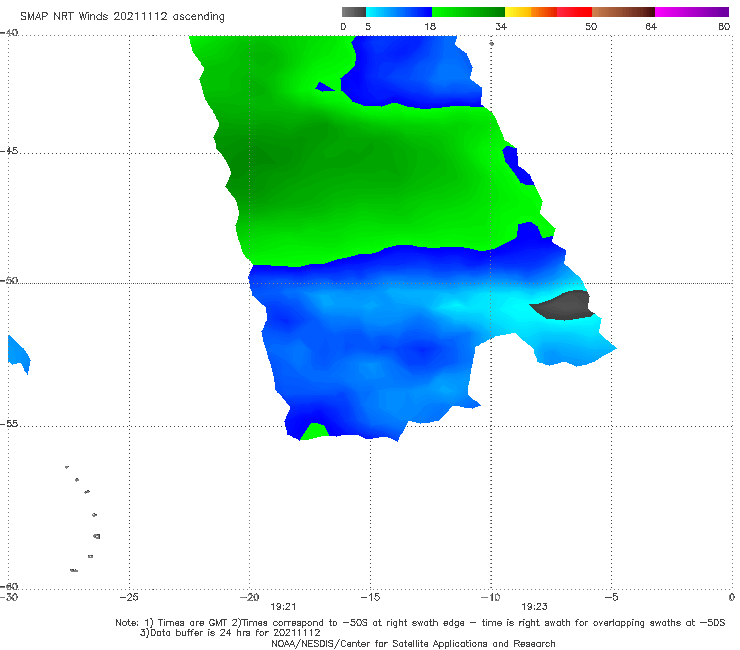Click the swath time label '19:23'

point(534,607)
